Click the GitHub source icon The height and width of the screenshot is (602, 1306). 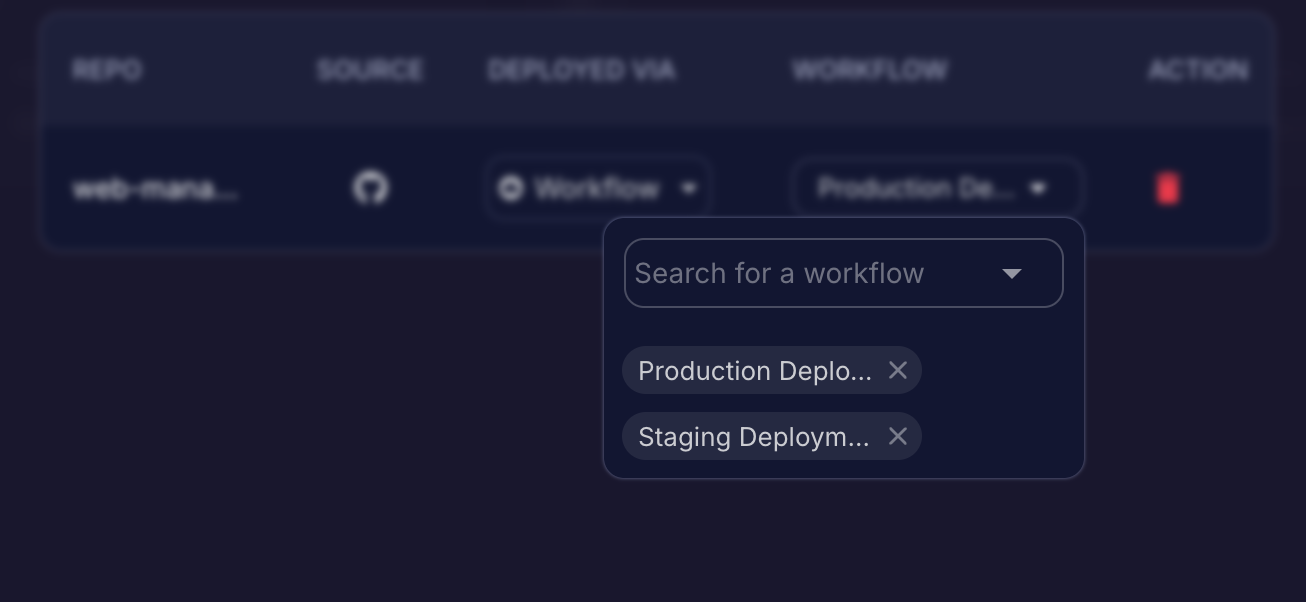pos(370,188)
